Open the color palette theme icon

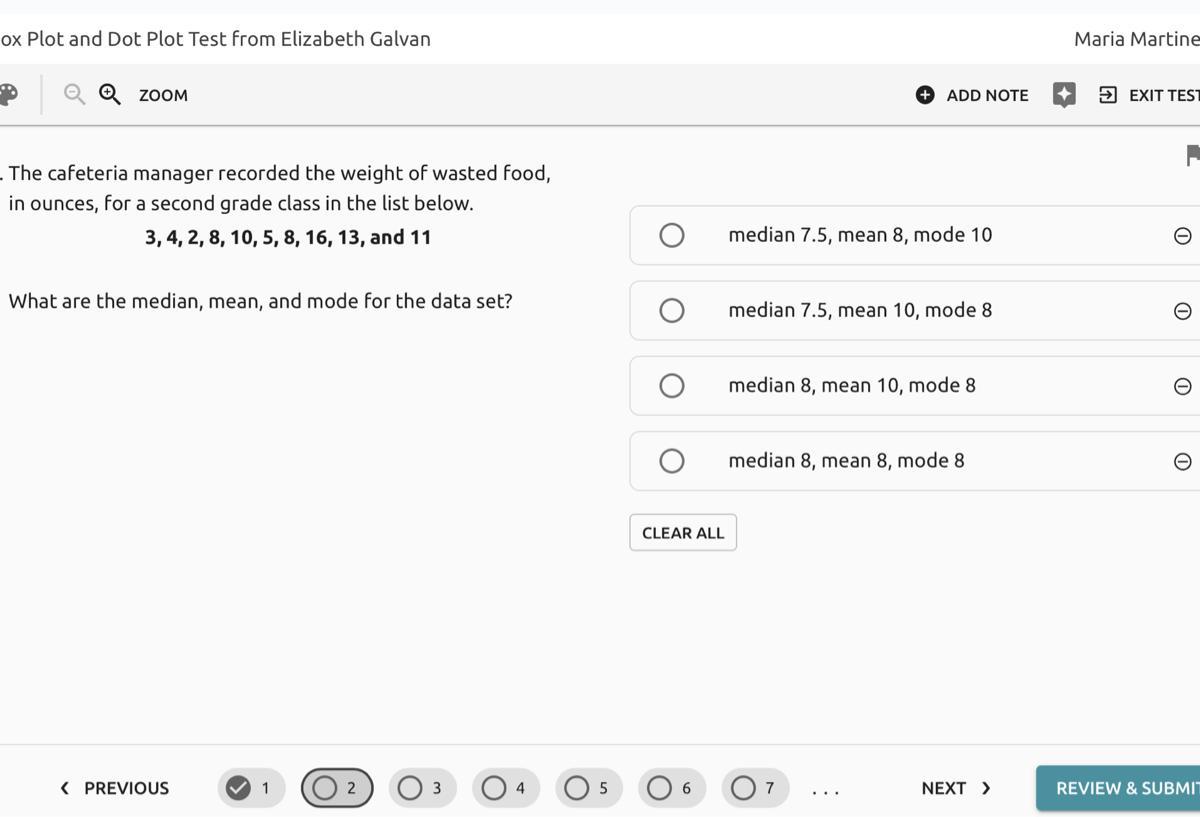(x=8, y=95)
